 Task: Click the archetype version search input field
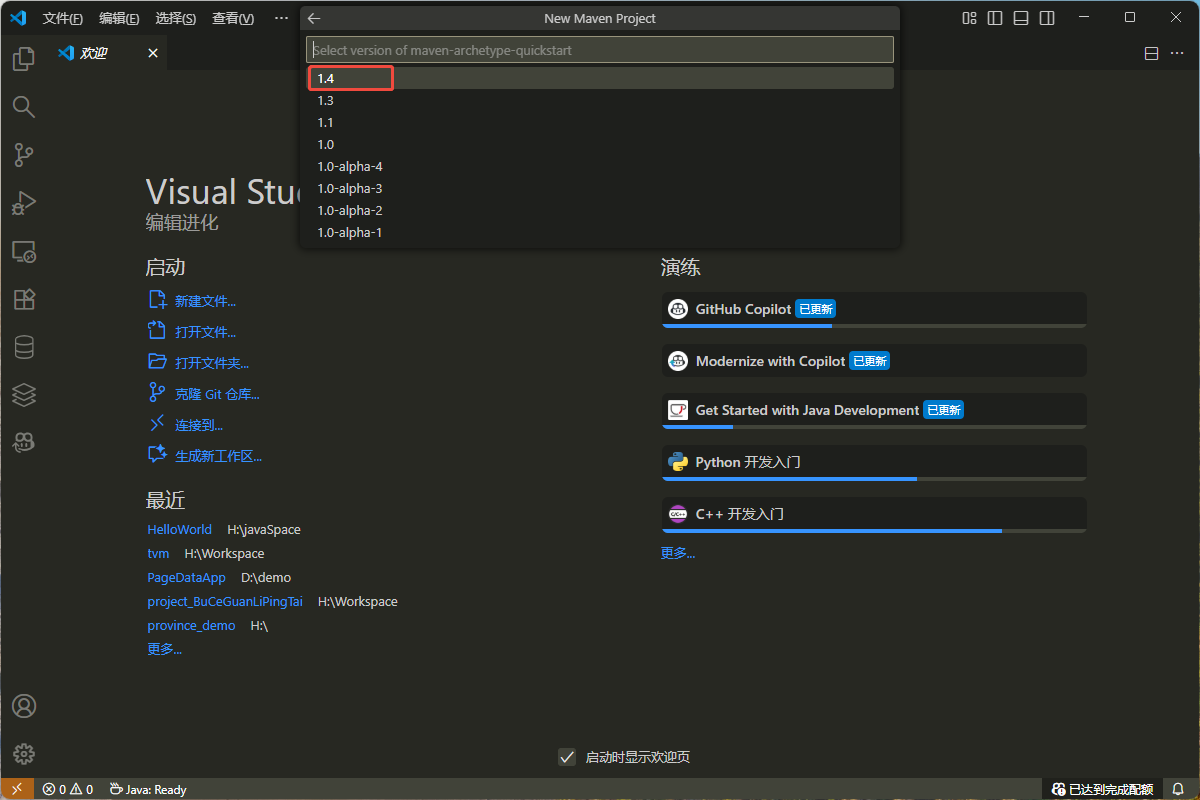tap(600, 50)
